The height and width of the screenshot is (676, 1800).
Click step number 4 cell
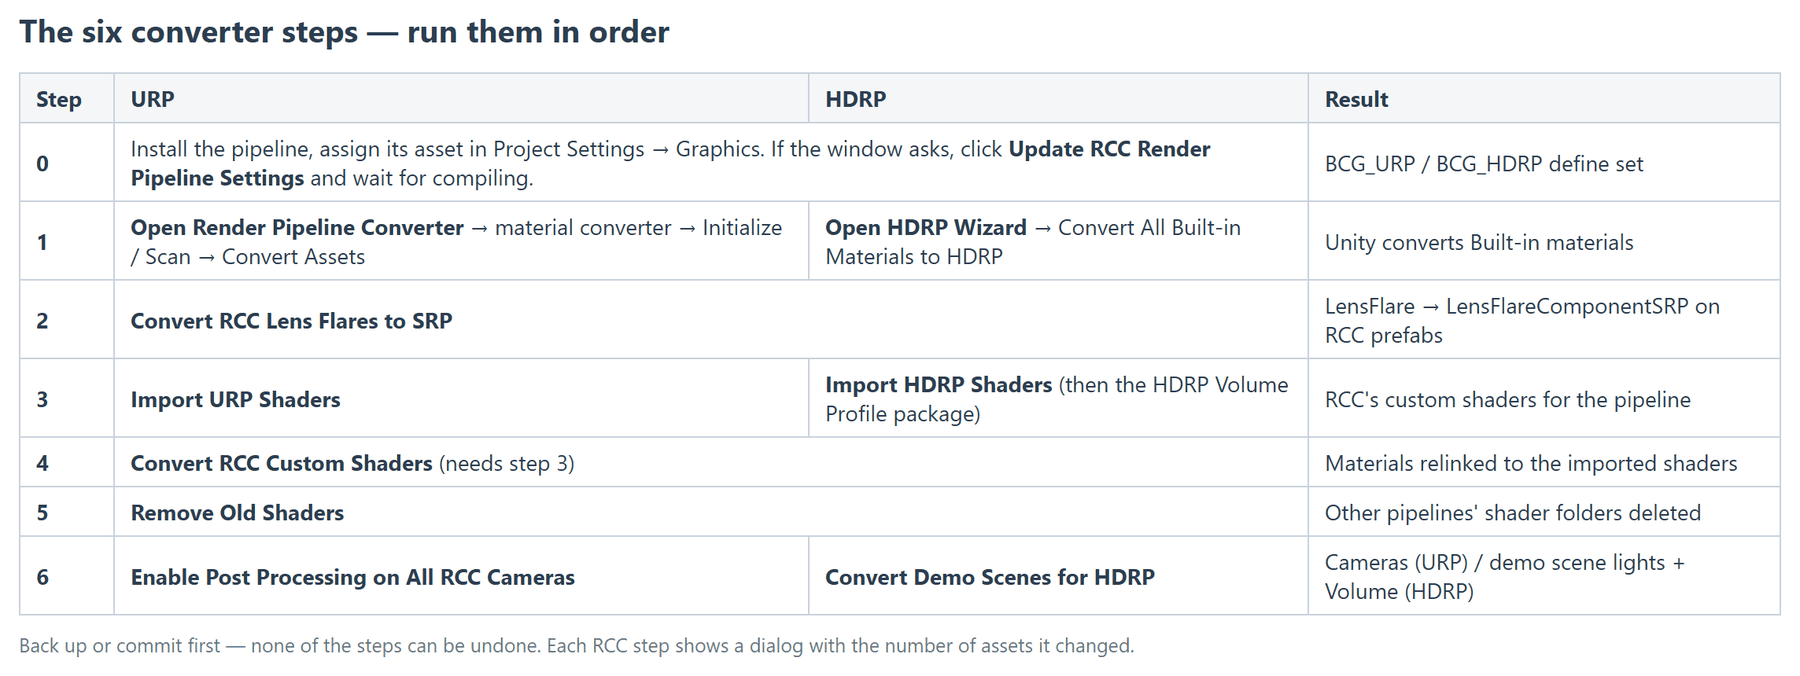67,463
